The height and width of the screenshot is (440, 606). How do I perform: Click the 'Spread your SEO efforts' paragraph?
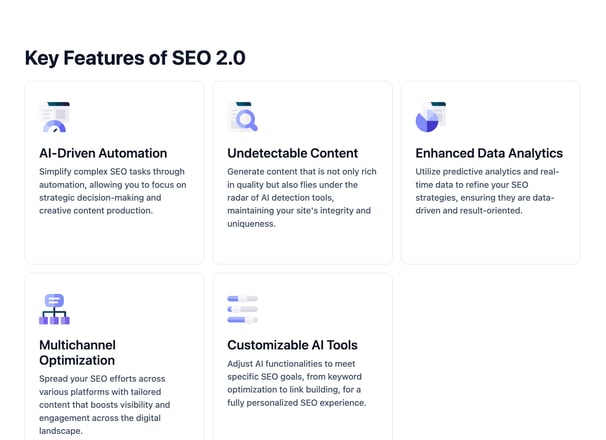[x=104, y=405]
